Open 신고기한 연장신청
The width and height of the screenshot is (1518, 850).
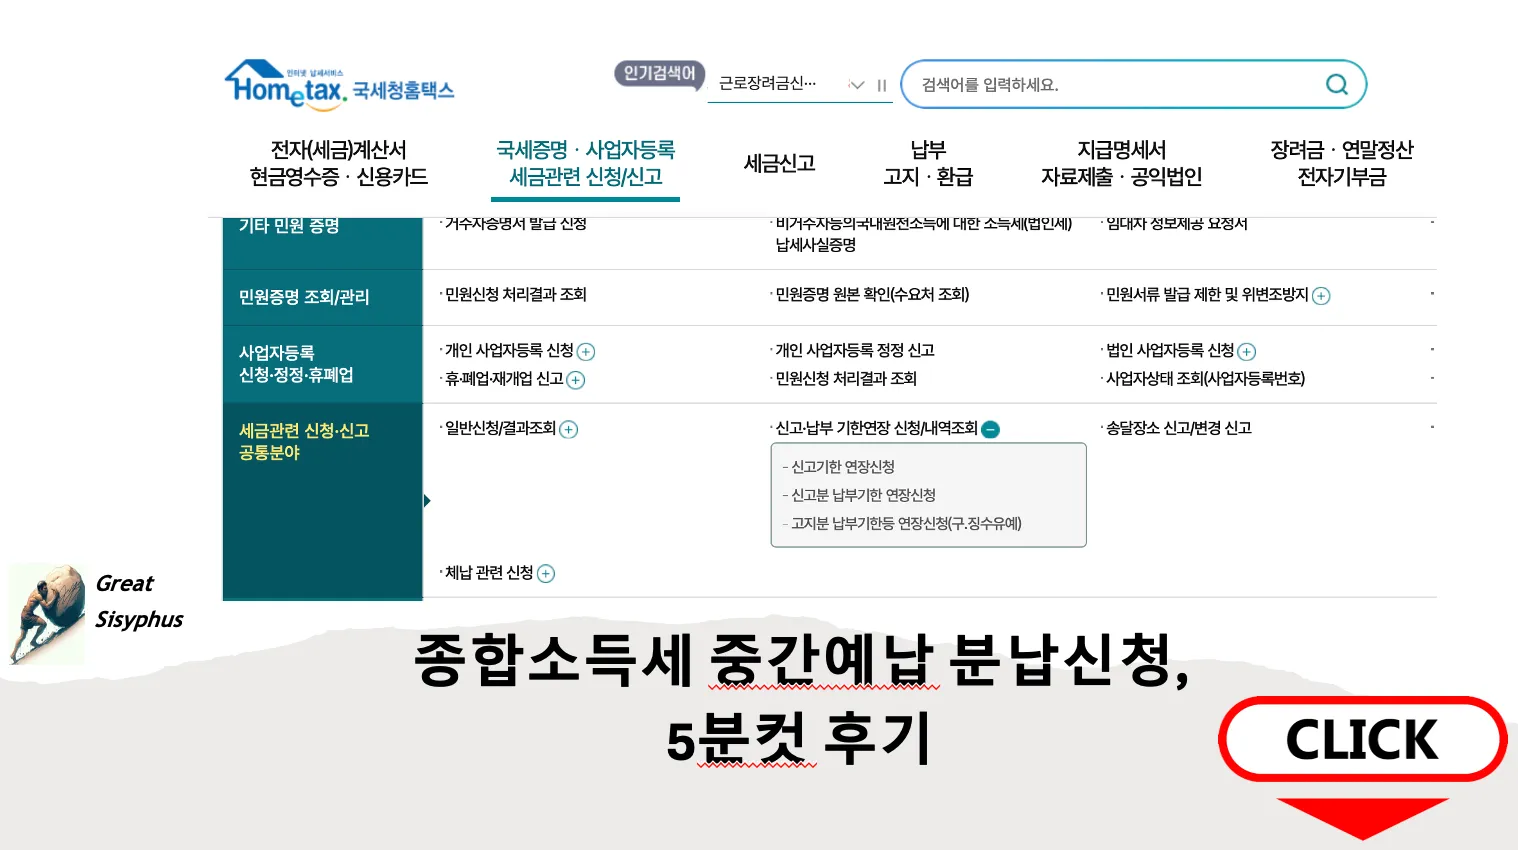(x=843, y=466)
